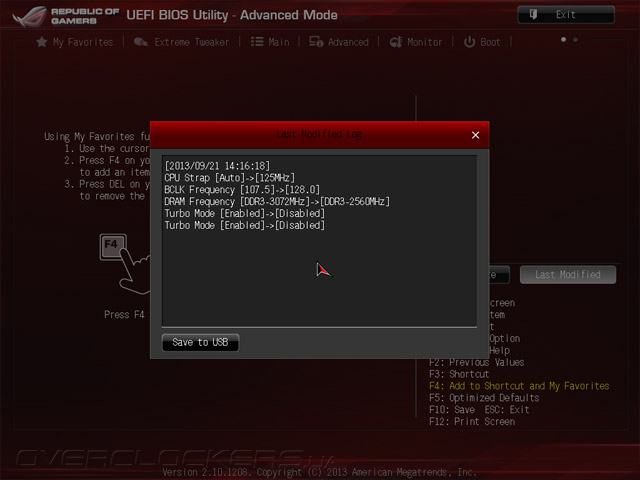The width and height of the screenshot is (640, 480).
Task: Select the first page indicator dot
Action: click(563, 40)
